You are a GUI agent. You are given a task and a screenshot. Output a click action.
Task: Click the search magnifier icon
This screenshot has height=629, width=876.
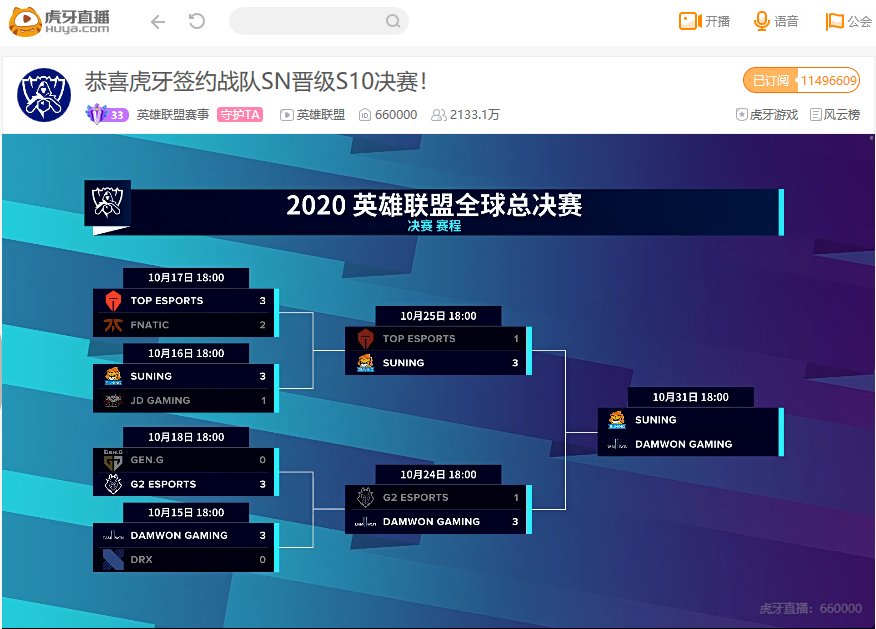[x=393, y=21]
